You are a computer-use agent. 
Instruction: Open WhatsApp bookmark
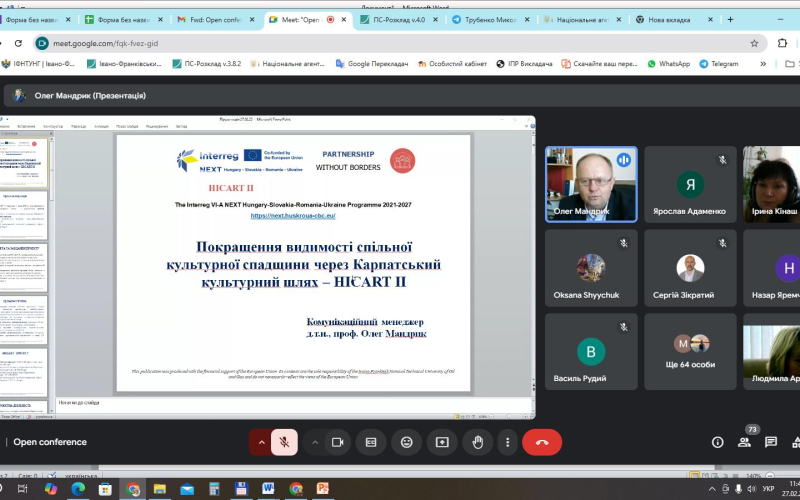[x=668, y=64]
